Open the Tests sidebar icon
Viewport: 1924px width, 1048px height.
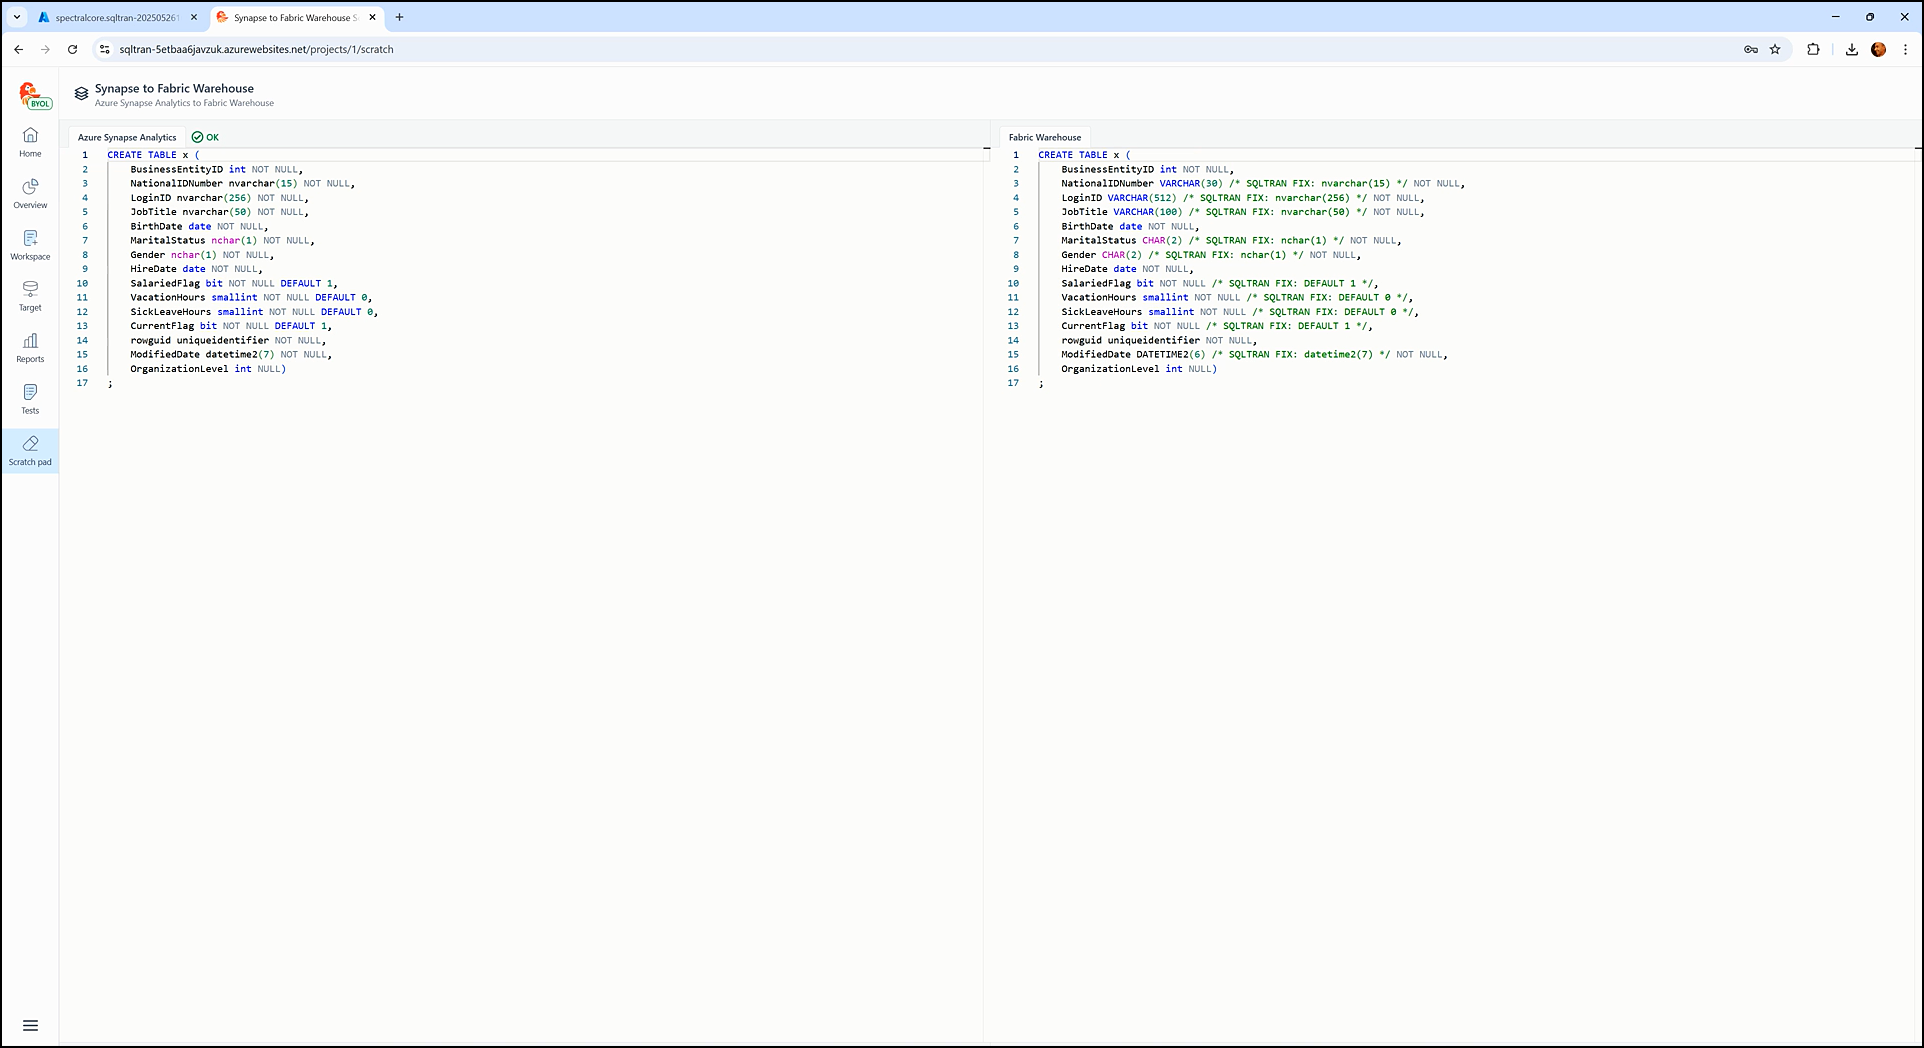[x=30, y=398]
